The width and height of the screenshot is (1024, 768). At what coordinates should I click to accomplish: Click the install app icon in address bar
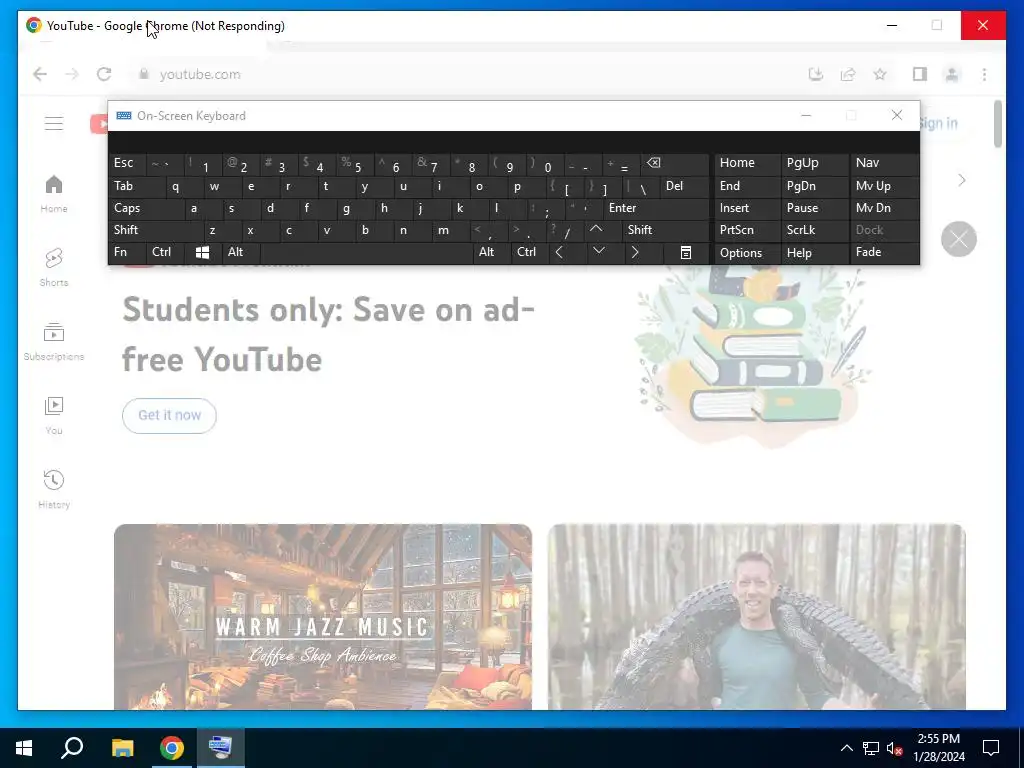816,74
